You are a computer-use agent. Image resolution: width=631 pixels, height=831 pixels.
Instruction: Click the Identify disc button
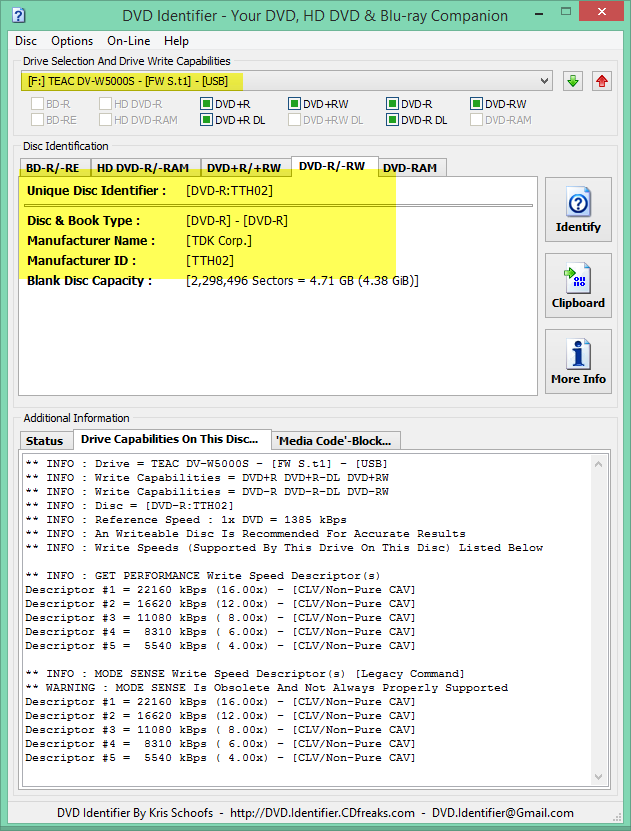(x=578, y=210)
